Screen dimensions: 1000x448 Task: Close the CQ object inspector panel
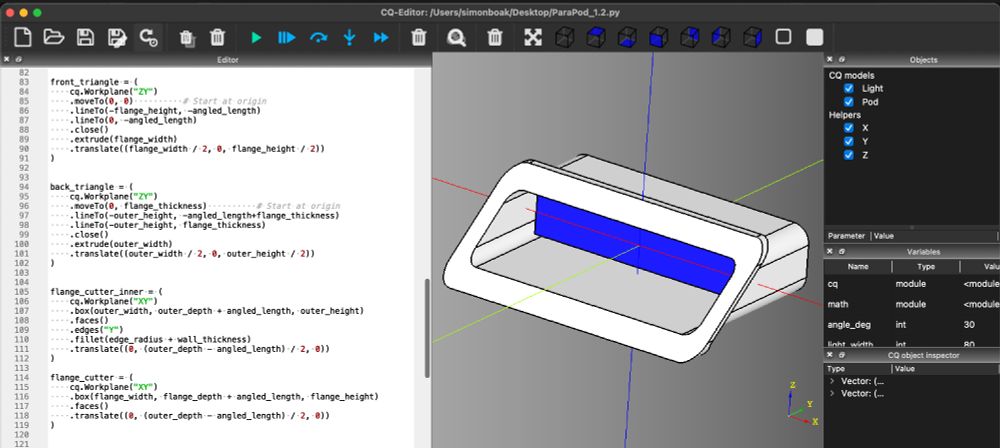click(830, 355)
